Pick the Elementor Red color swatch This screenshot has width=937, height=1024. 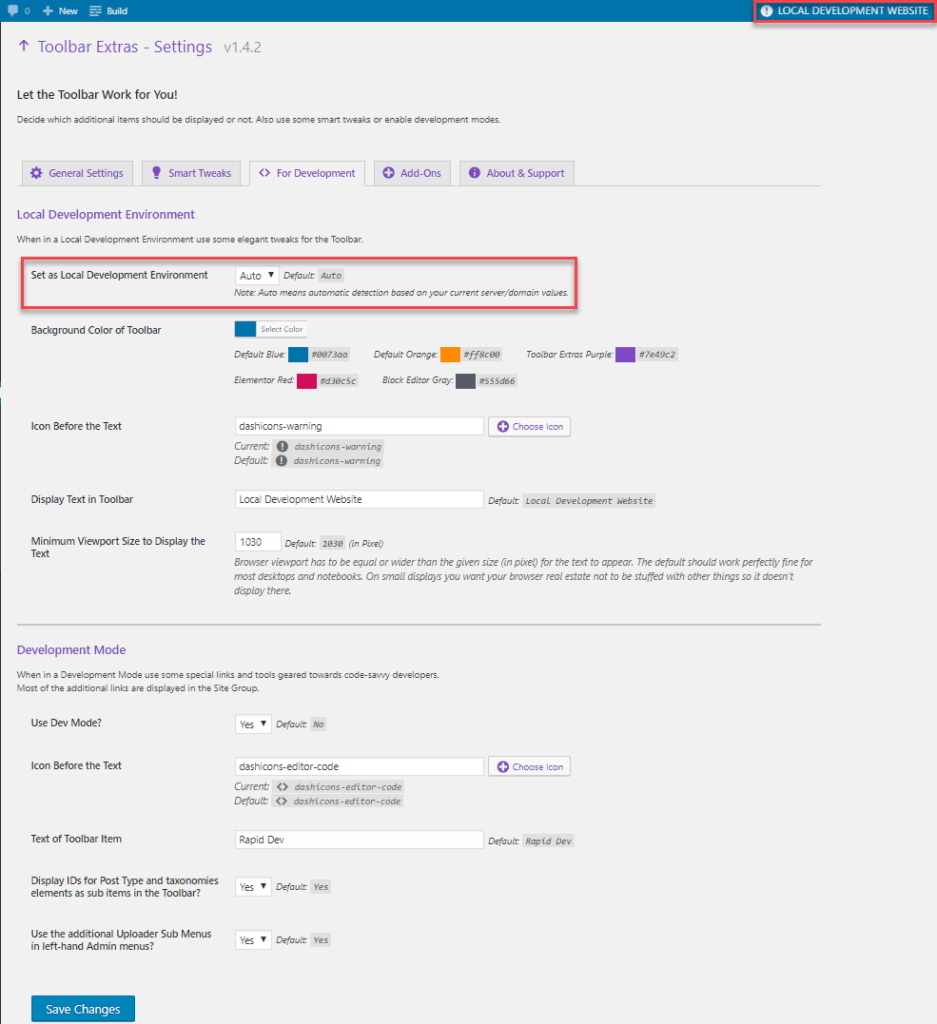[307, 381]
